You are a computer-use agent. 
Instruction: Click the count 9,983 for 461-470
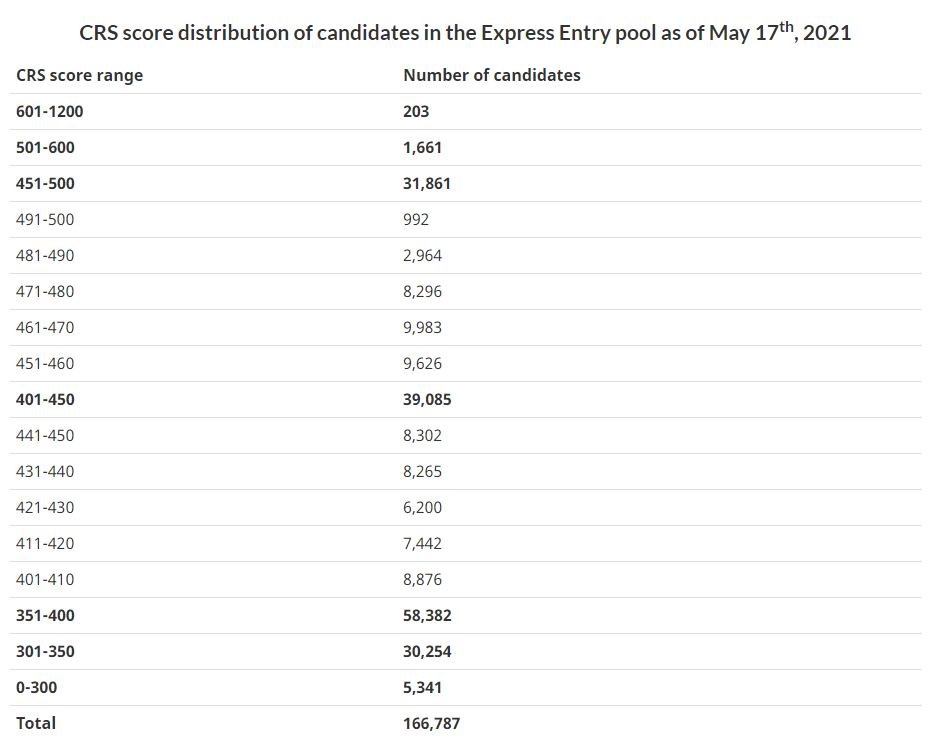(x=422, y=327)
